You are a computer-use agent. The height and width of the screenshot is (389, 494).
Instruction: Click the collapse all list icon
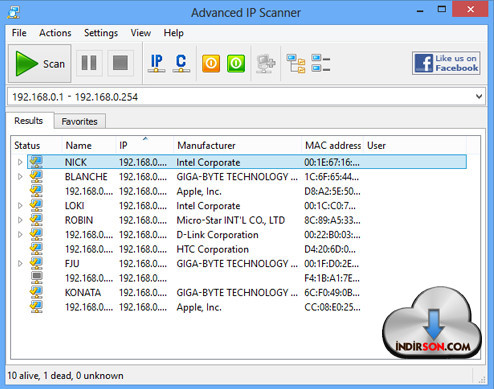pos(321,63)
